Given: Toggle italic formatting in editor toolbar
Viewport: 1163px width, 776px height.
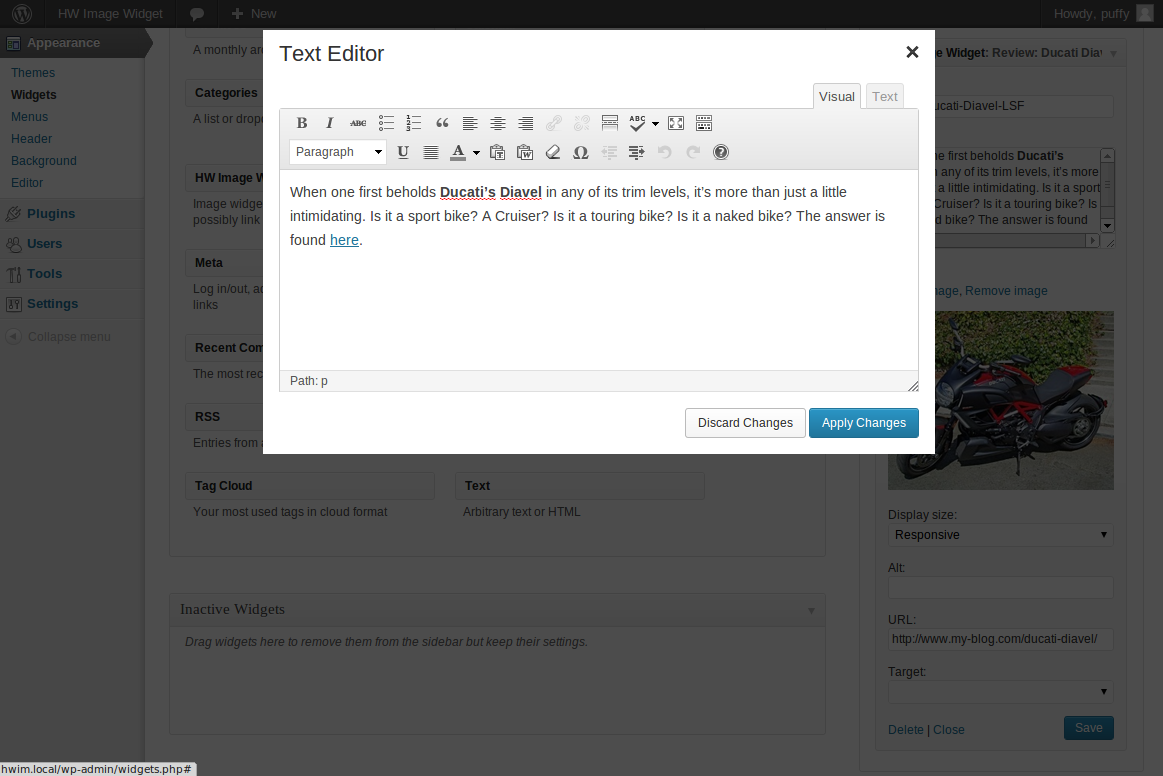Looking at the screenshot, I should coord(329,123).
